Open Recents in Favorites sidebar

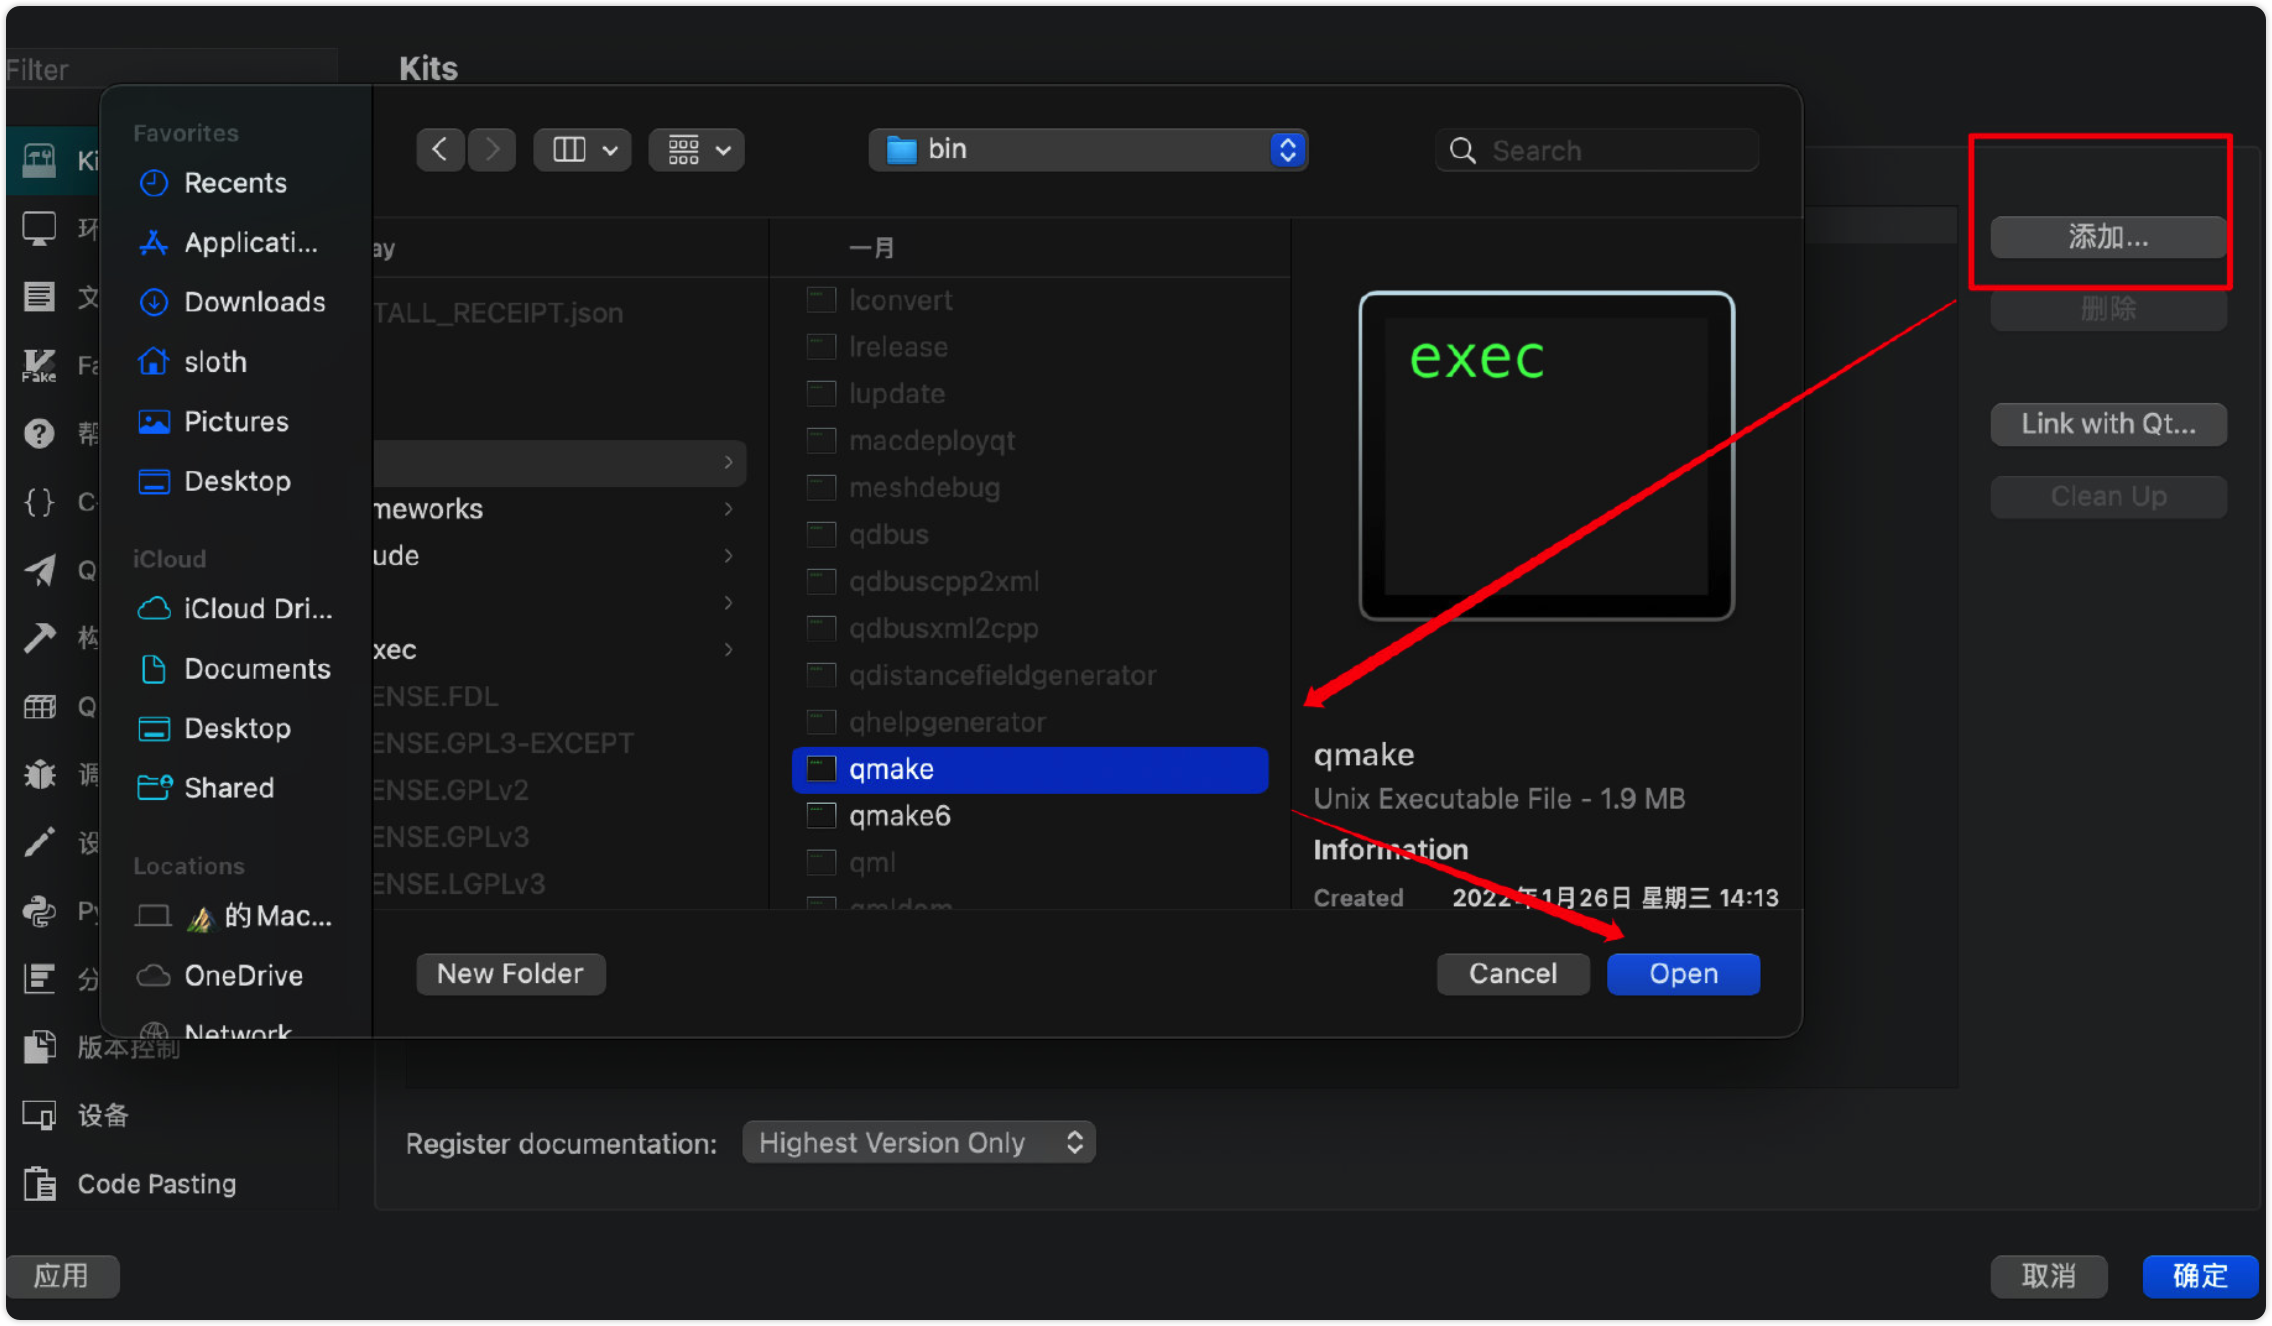coord(235,183)
